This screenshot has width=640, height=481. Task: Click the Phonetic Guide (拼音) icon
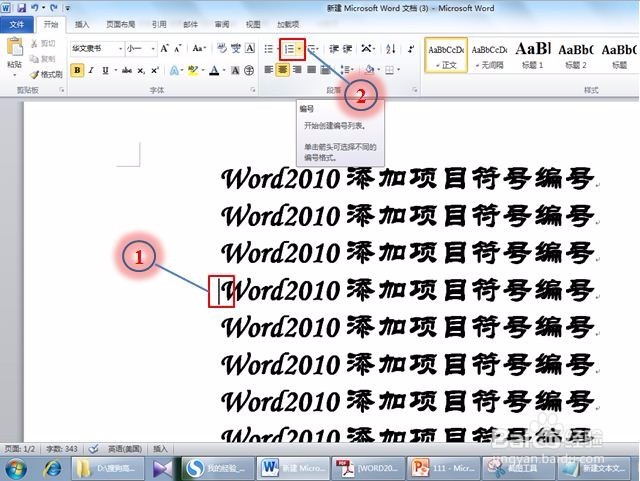236,49
